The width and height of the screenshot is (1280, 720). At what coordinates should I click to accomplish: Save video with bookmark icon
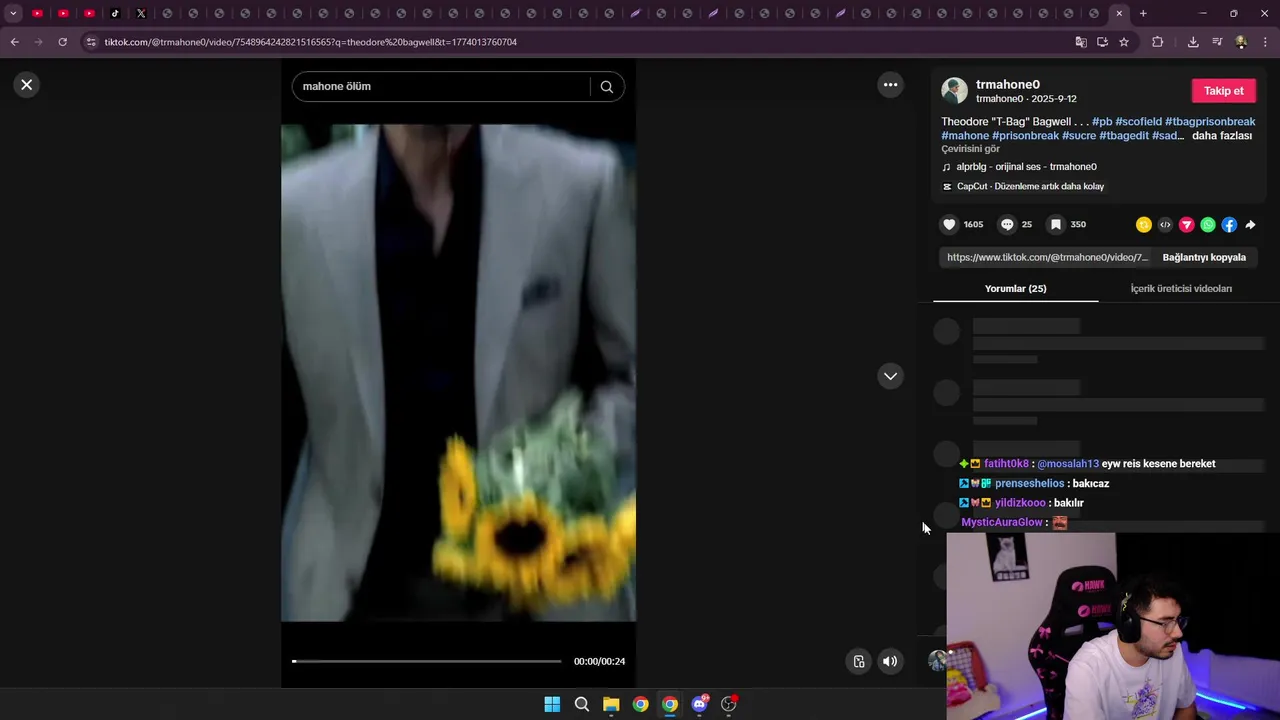coord(1055,225)
